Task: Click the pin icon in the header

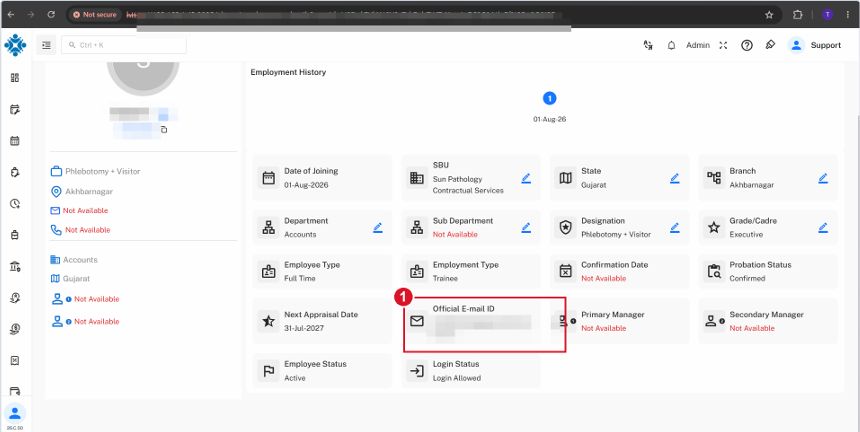Action: point(770,45)
